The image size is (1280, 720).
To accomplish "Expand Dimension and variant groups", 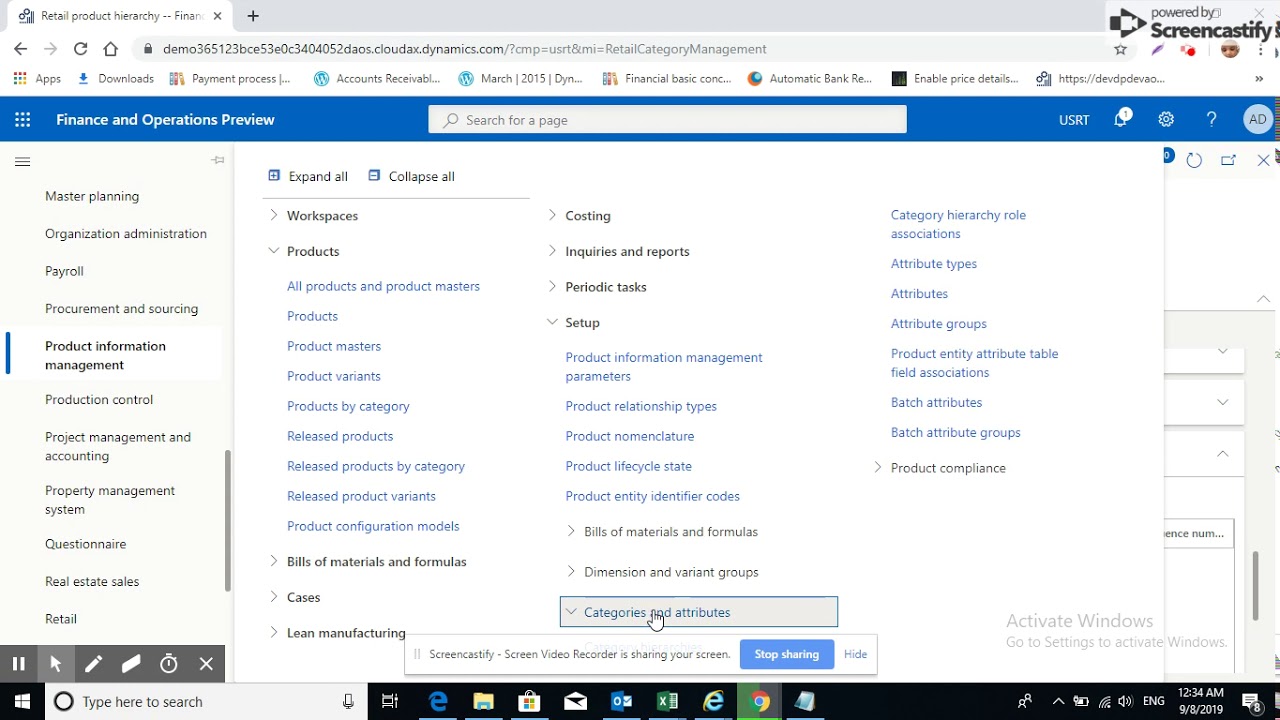I will pos(571,572).
